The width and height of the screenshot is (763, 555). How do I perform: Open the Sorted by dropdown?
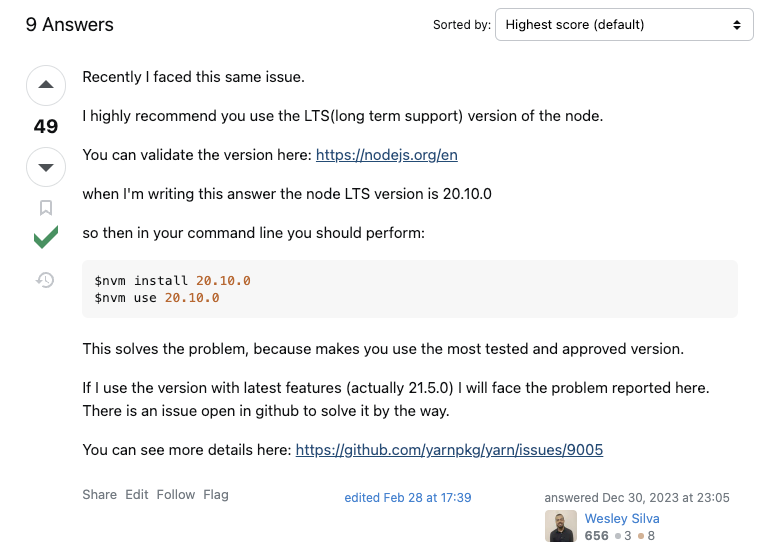click(624, 25)
